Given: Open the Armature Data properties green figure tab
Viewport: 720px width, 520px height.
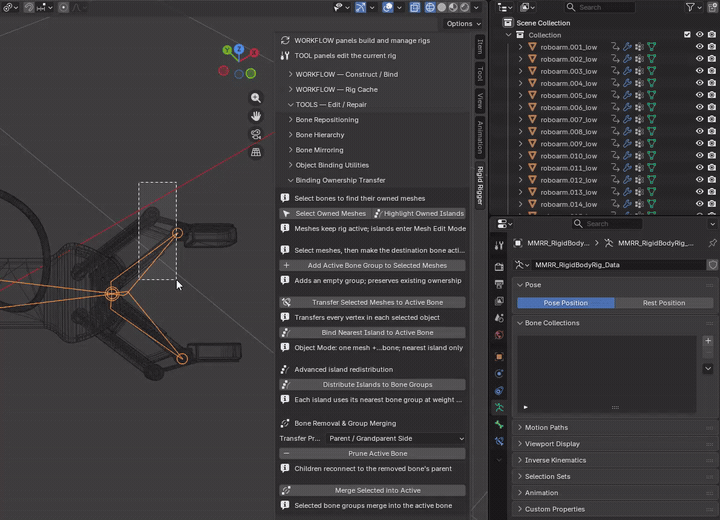Looking at the screenshot, I should click(499, 407).
